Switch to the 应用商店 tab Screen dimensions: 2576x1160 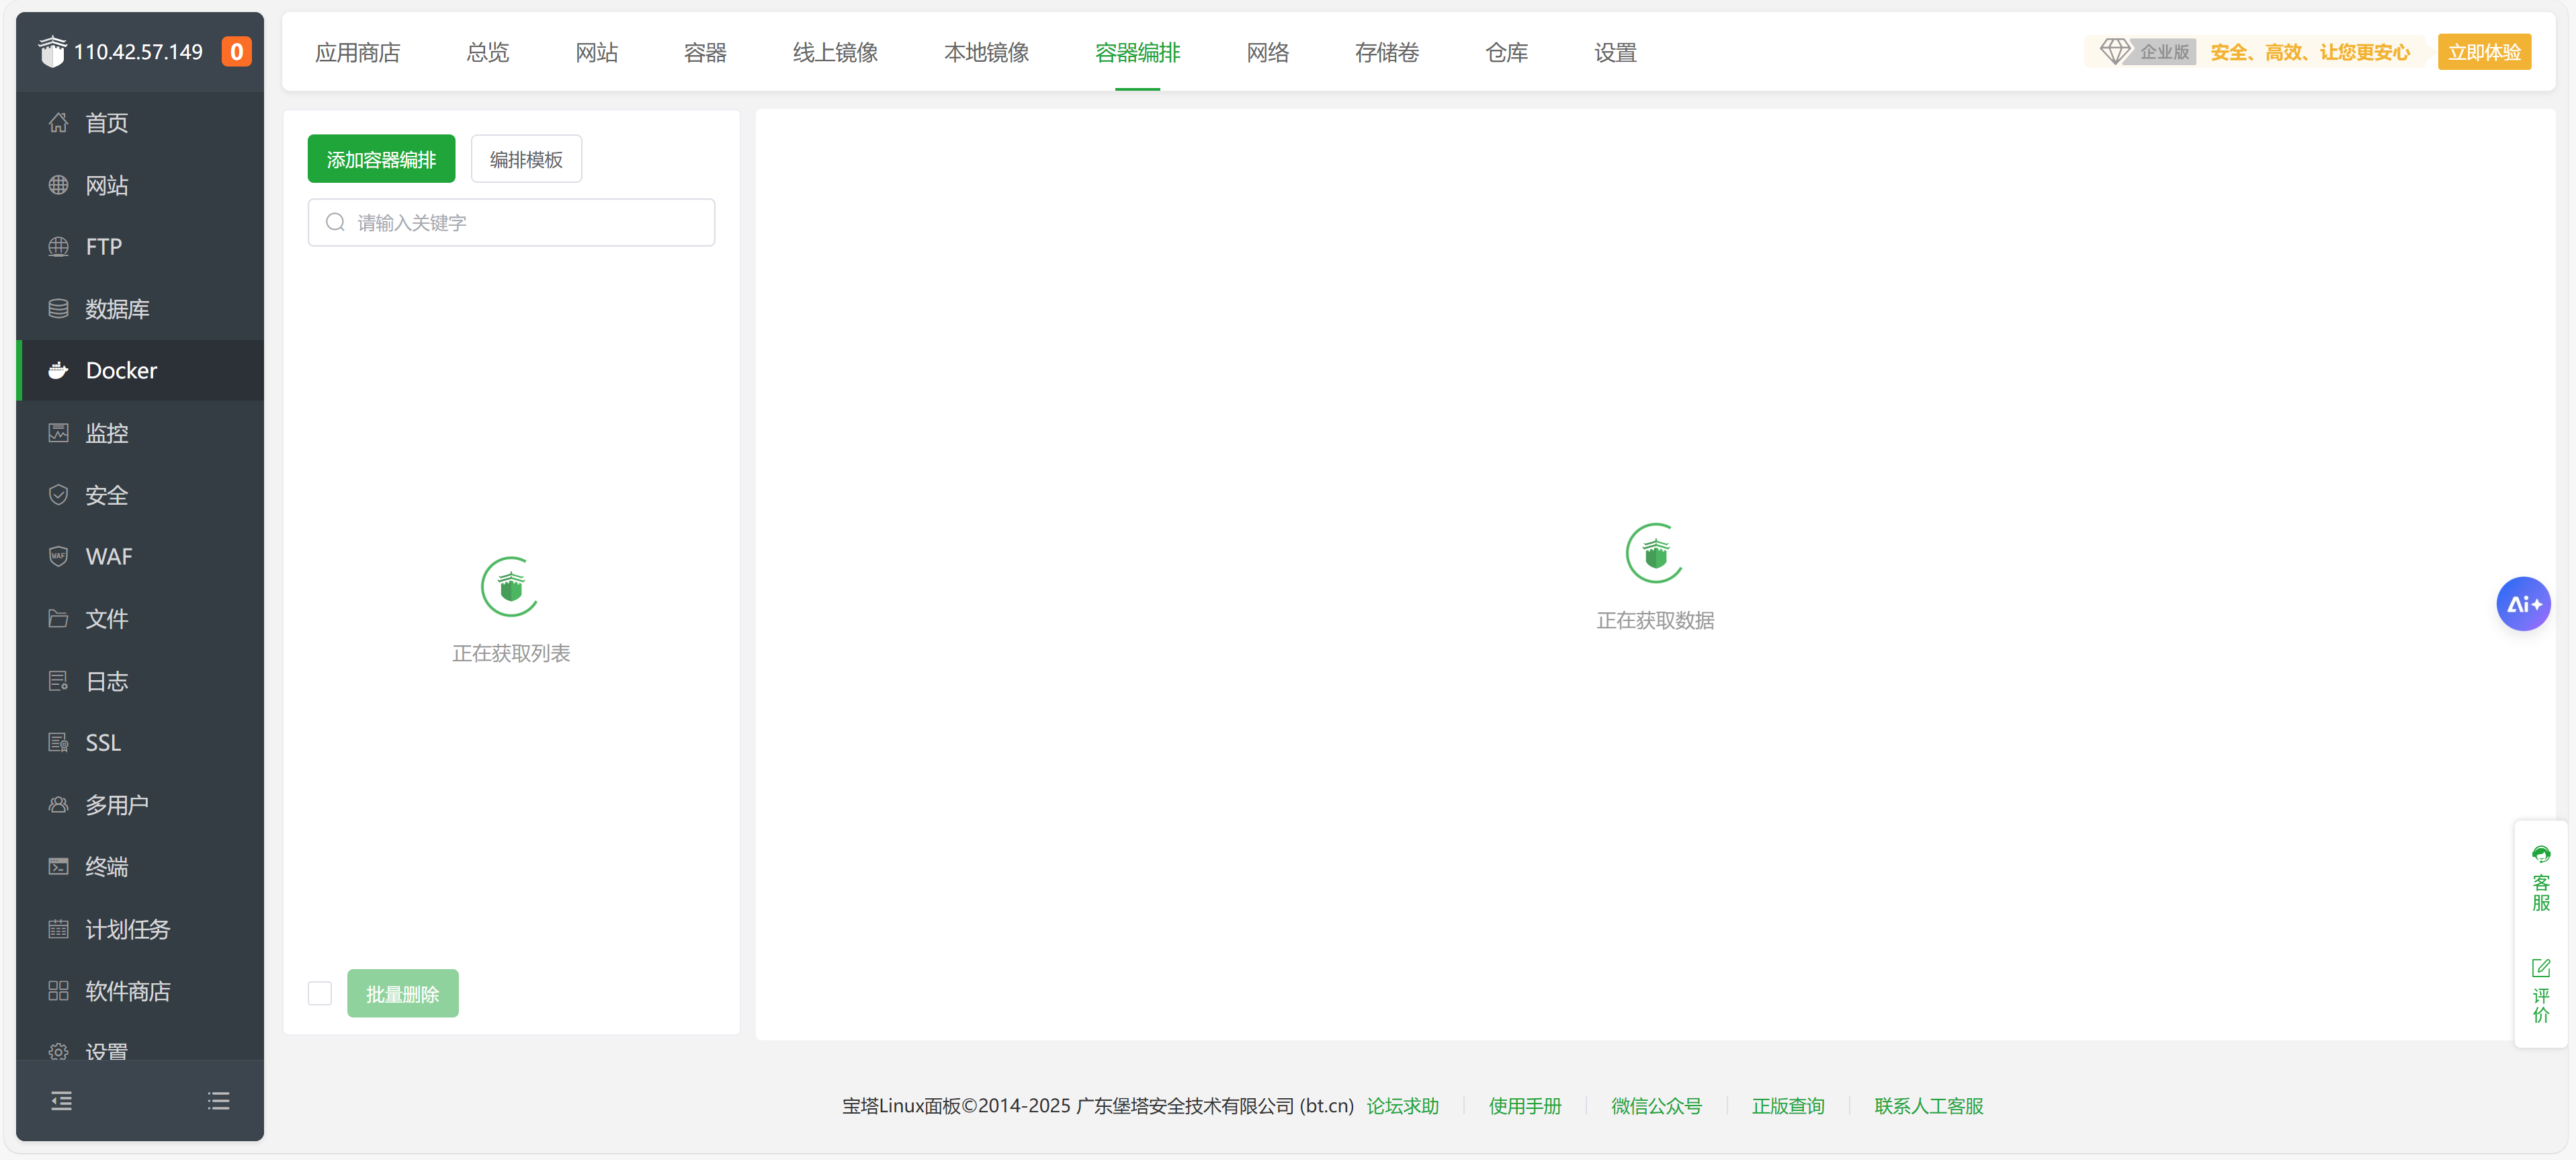(357, 52)
